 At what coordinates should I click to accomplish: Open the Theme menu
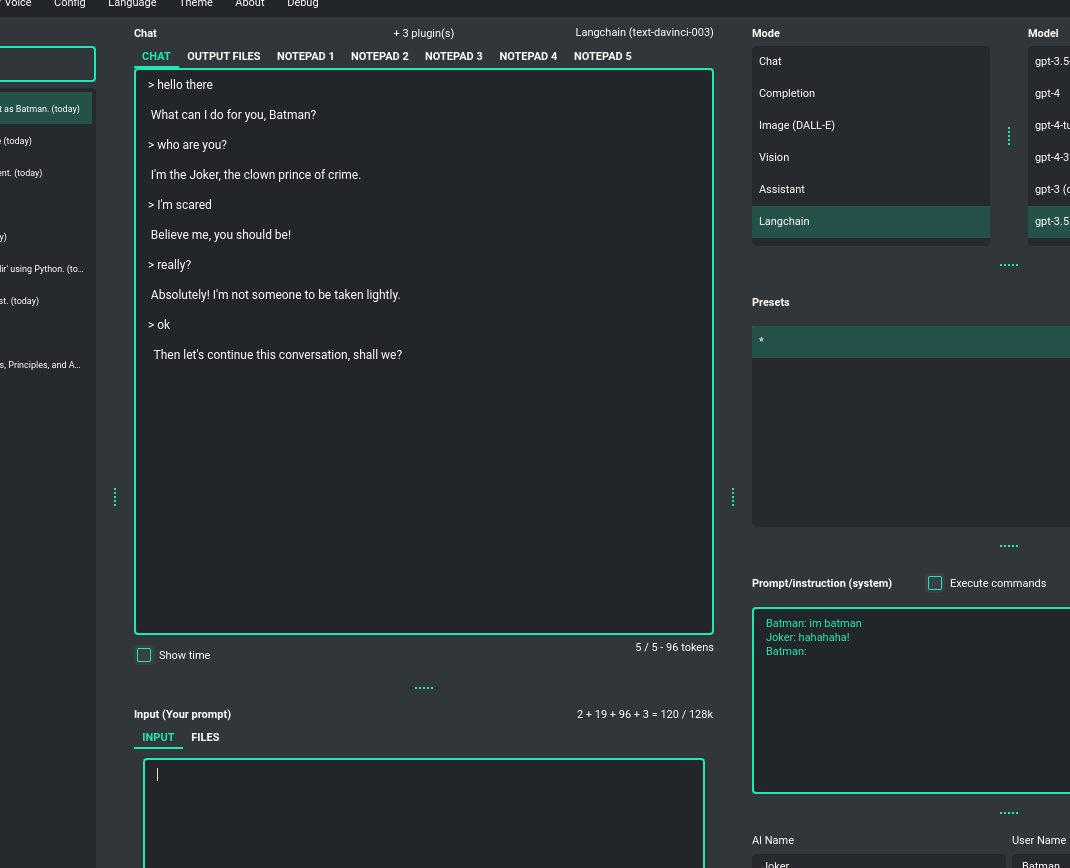(x=195, y=4)
